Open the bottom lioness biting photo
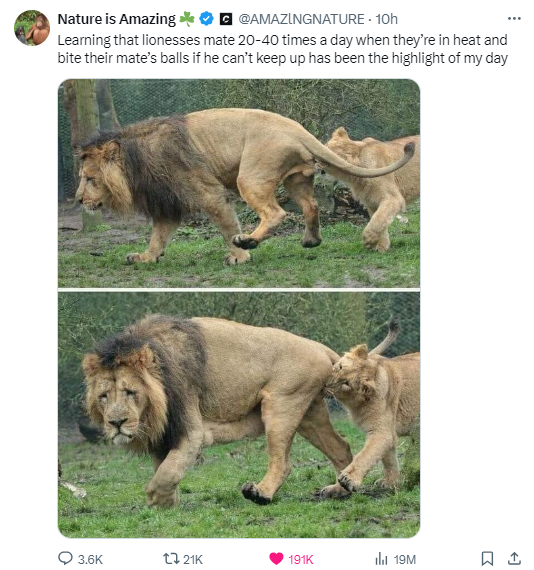Viewport: 534px width, 570px height. (x=239, y=415)
